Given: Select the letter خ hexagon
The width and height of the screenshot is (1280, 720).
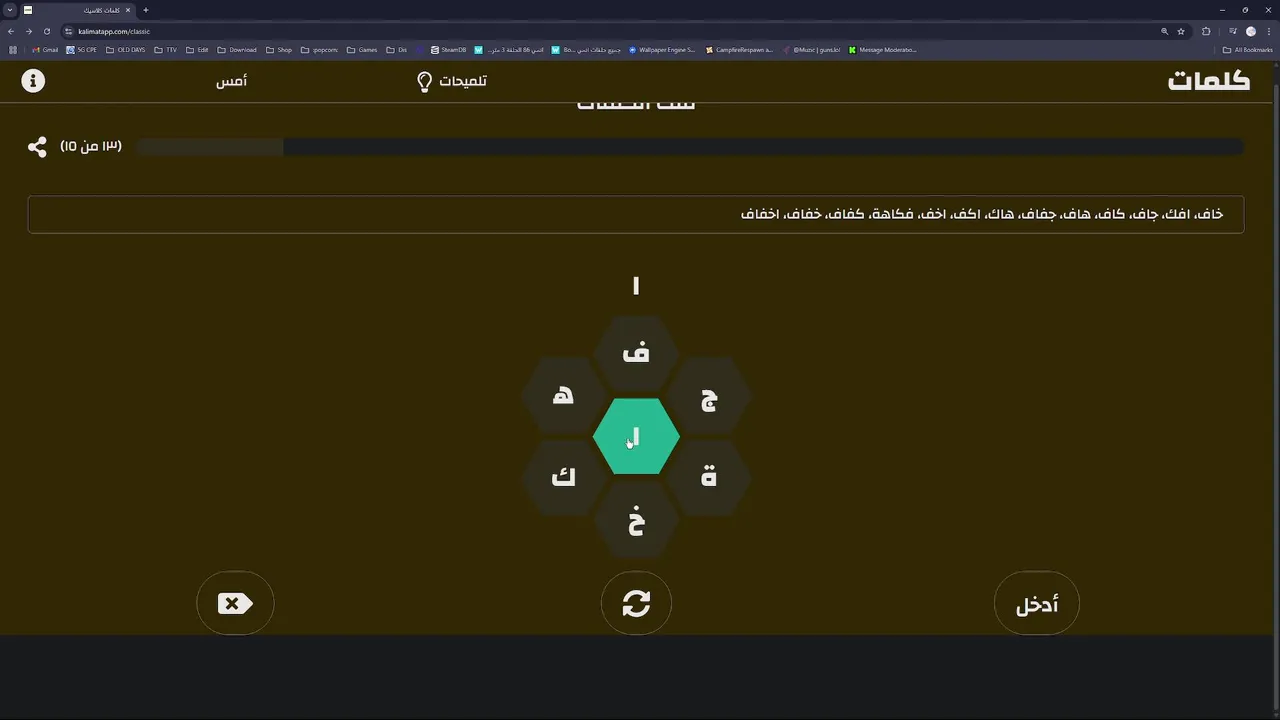Looking at the screenshot, I should click(x=636, y=521).
